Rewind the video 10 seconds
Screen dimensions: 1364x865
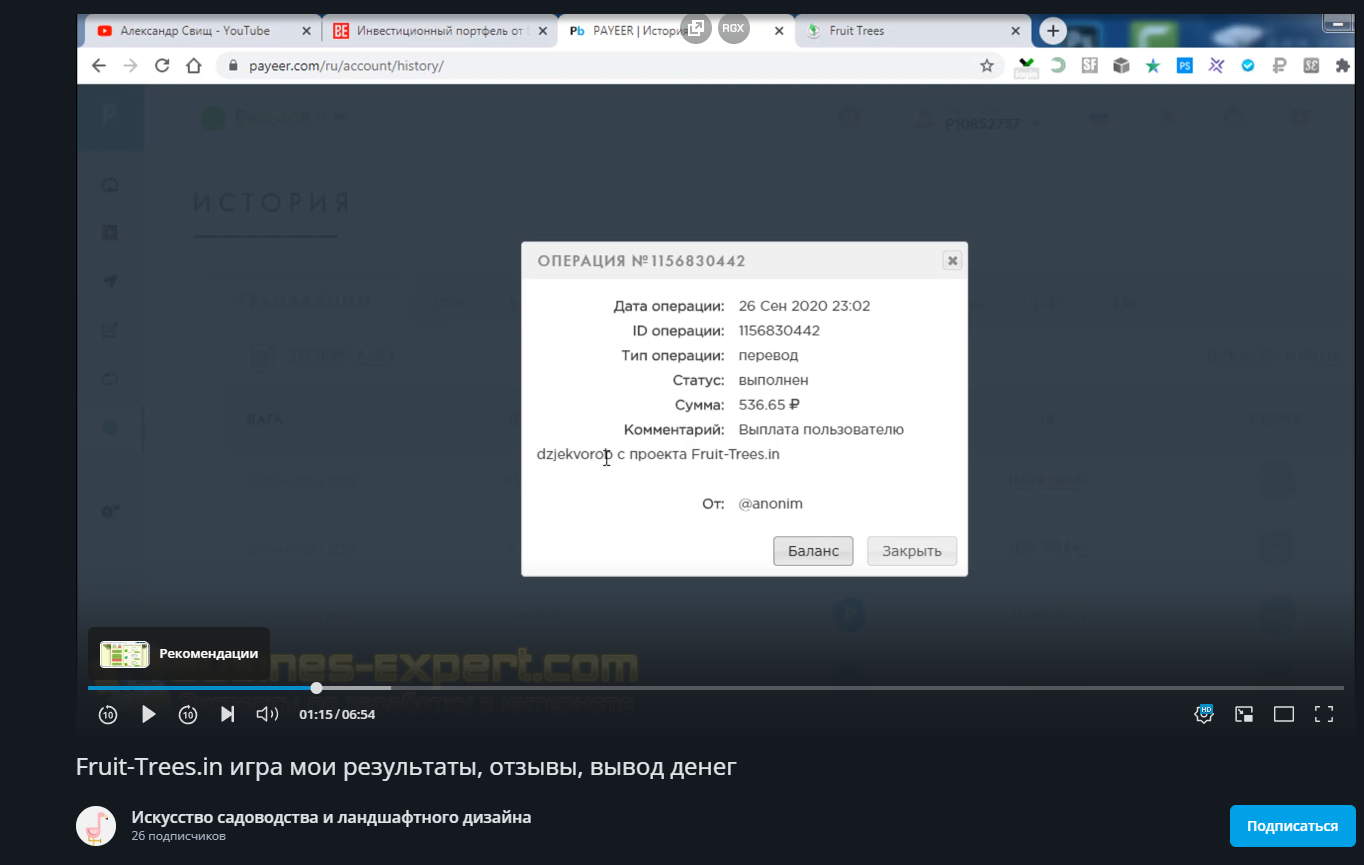[108, 714]
